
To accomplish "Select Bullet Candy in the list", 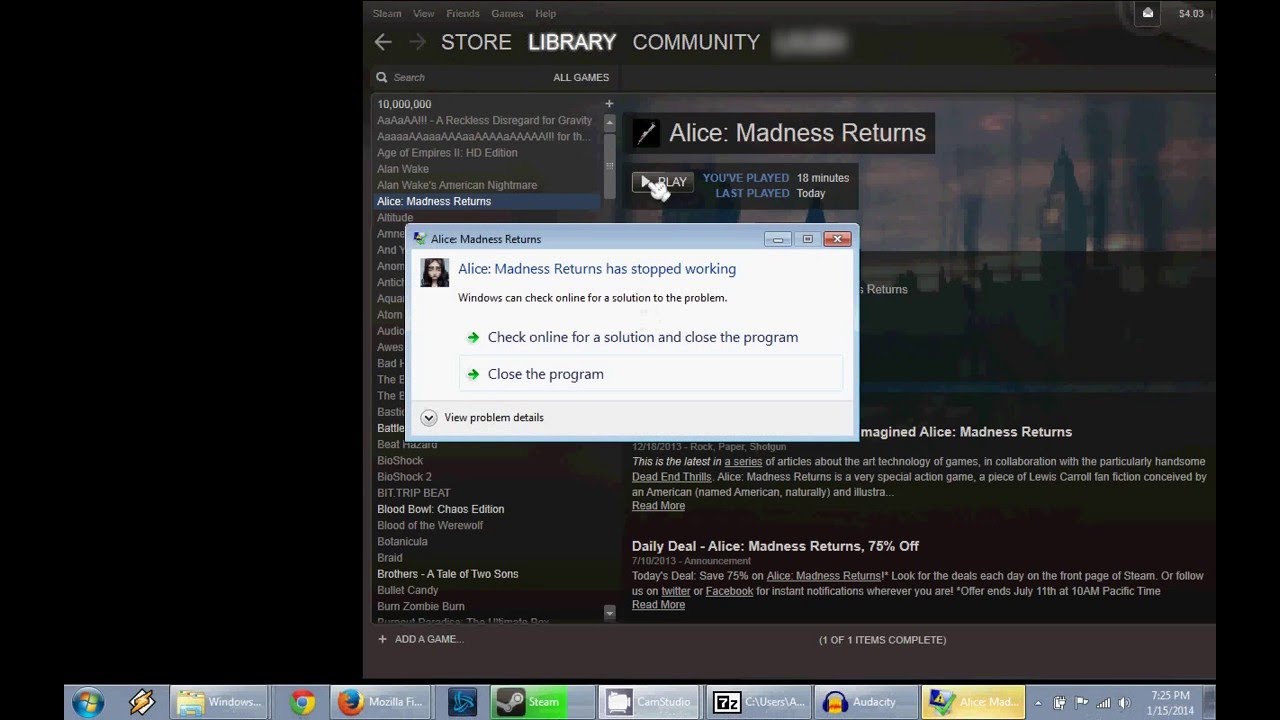I will pos(408,590).
